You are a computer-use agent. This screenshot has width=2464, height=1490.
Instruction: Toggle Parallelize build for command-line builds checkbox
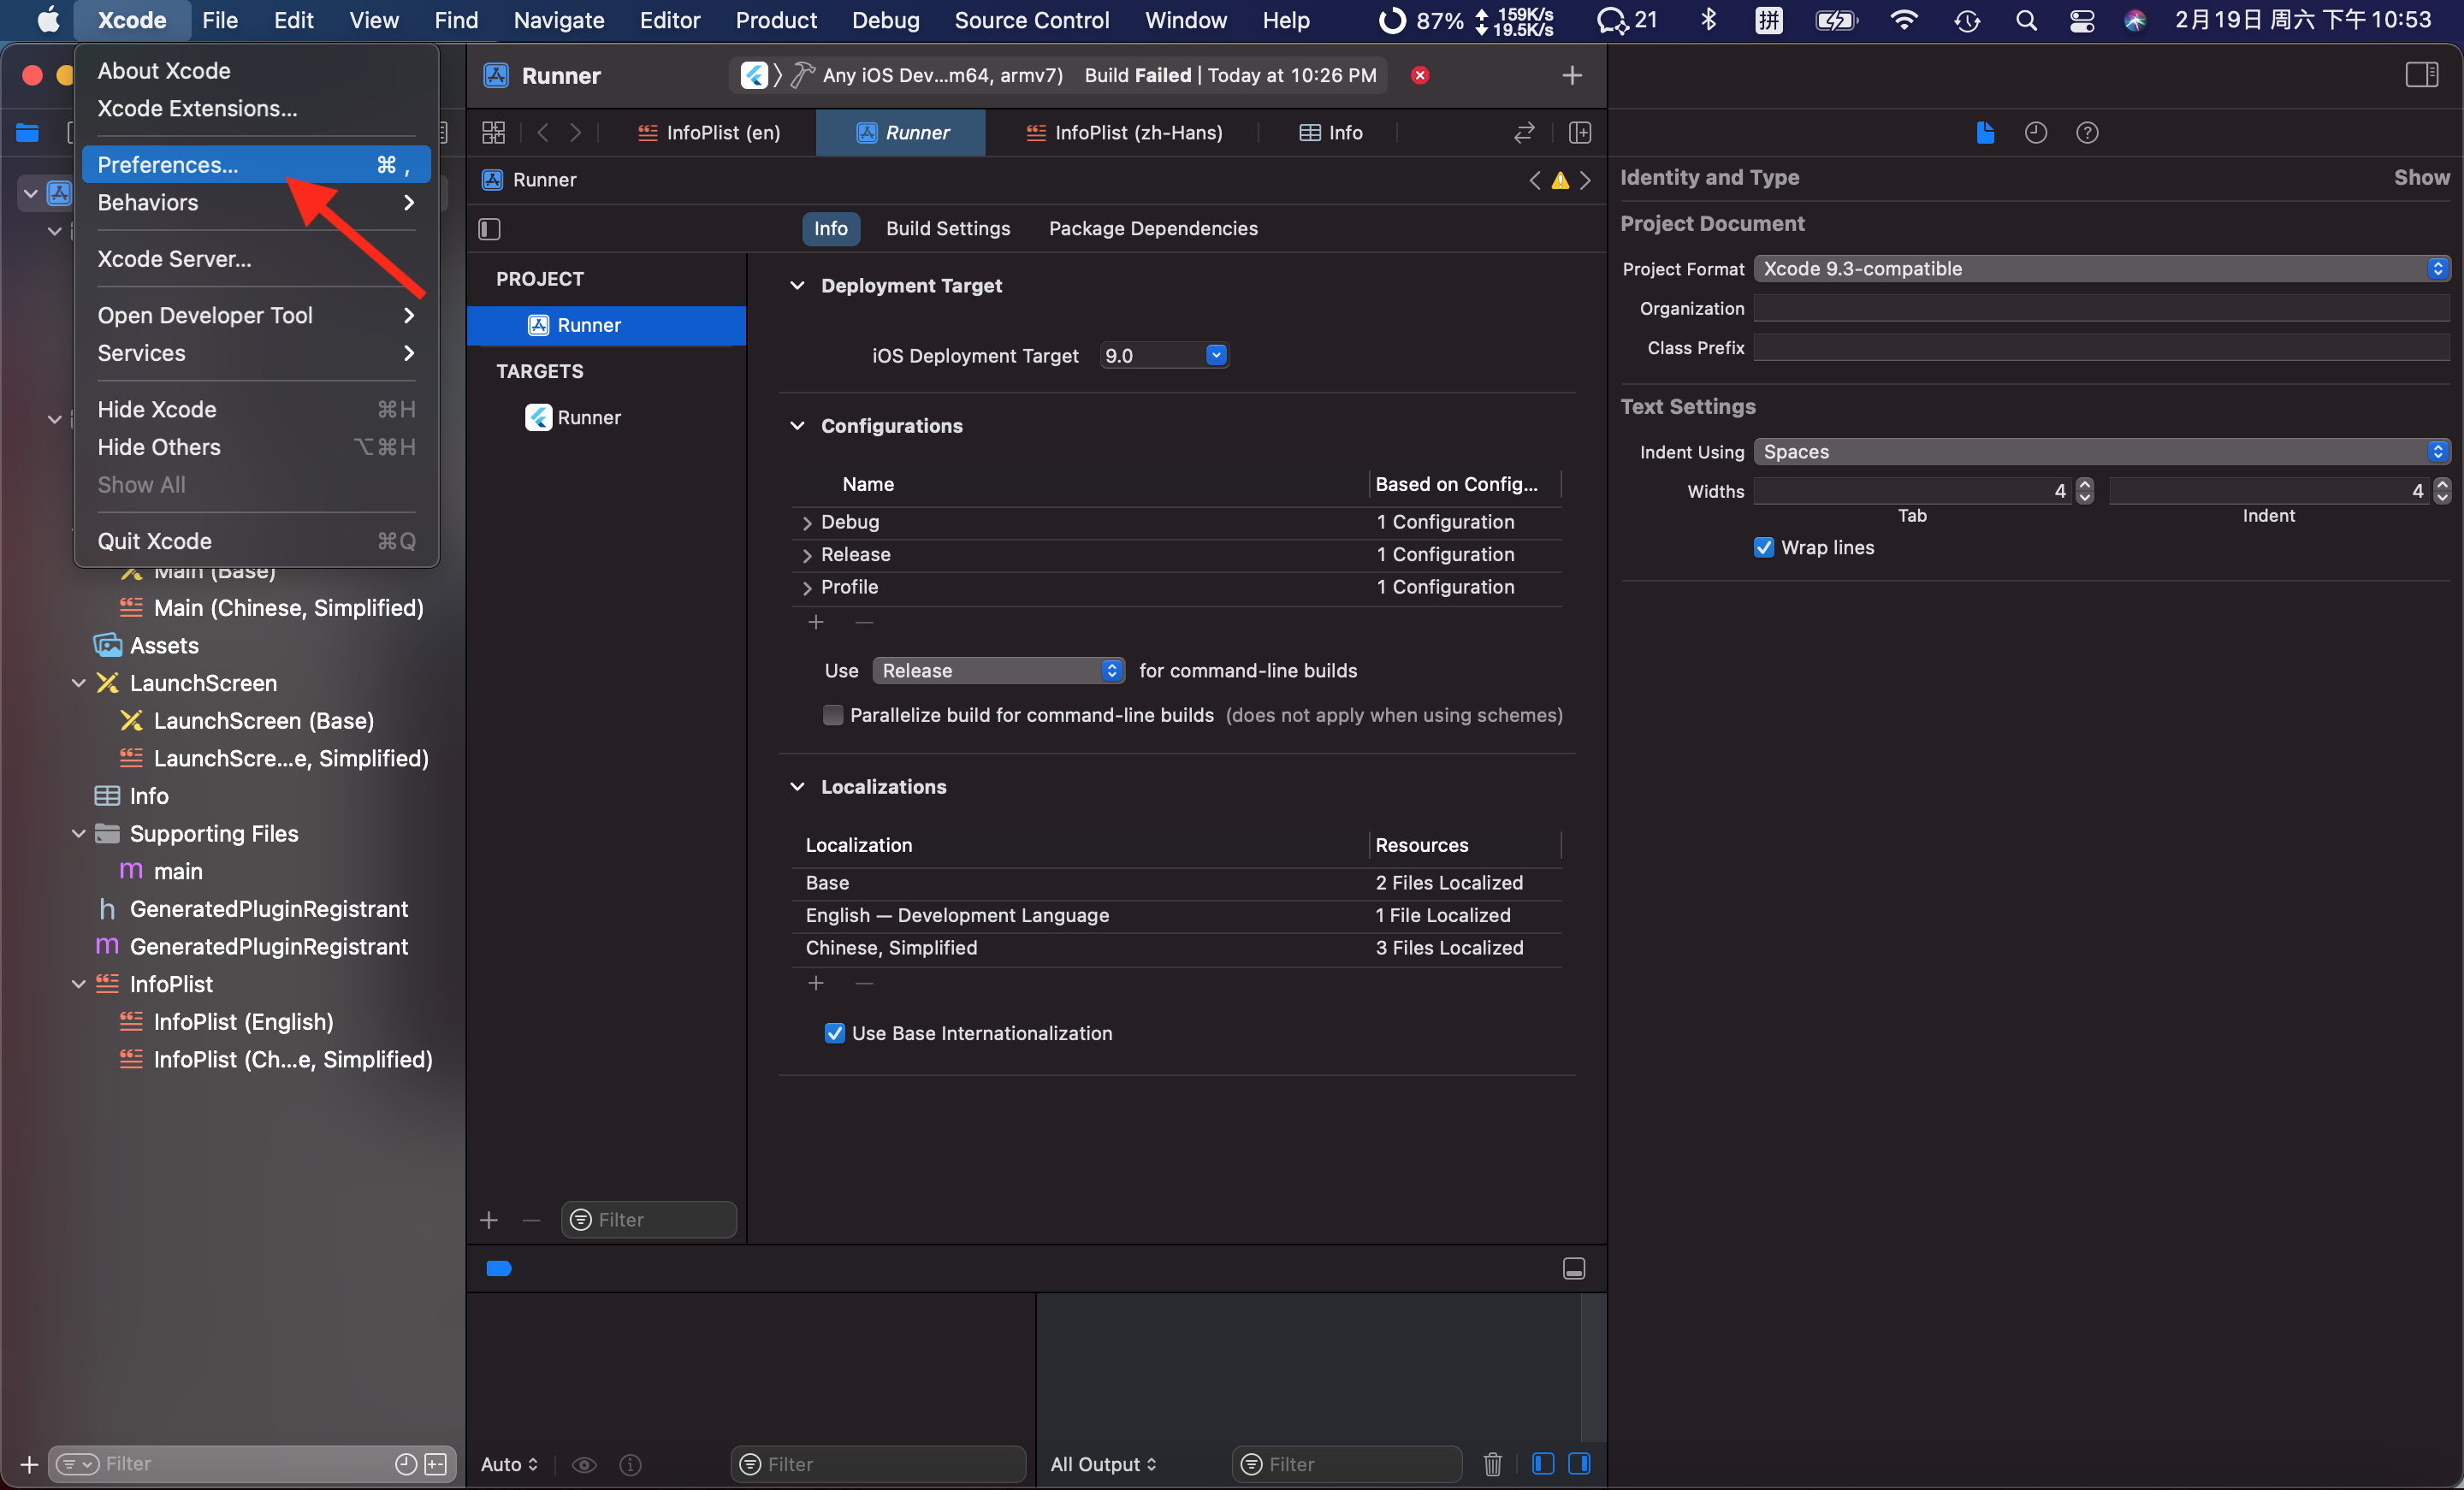click(x=832, y=715)
